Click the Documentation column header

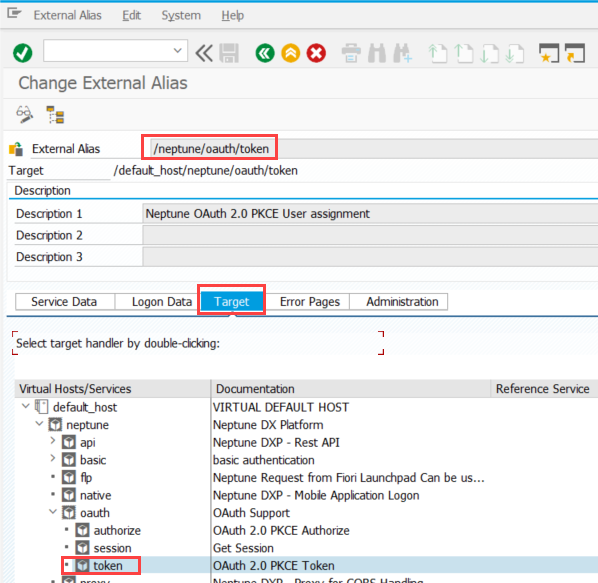(351, 389)
